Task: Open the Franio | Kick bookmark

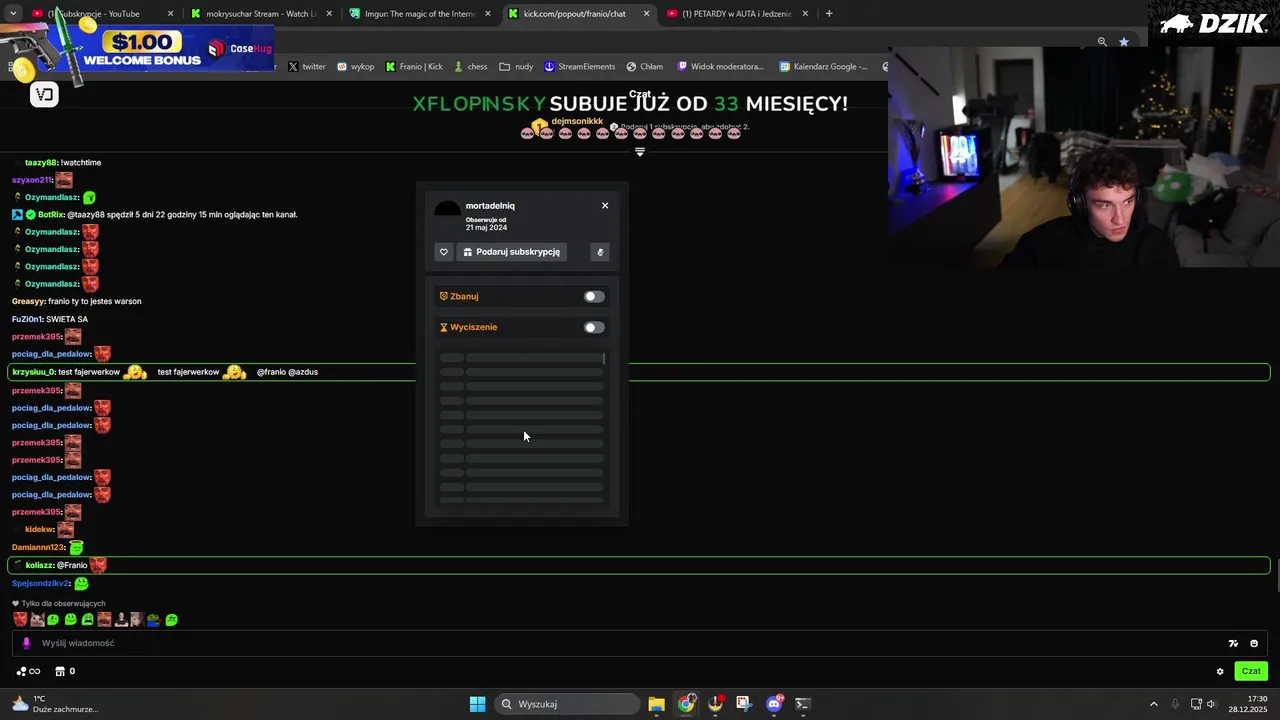Action: point(414,67)
